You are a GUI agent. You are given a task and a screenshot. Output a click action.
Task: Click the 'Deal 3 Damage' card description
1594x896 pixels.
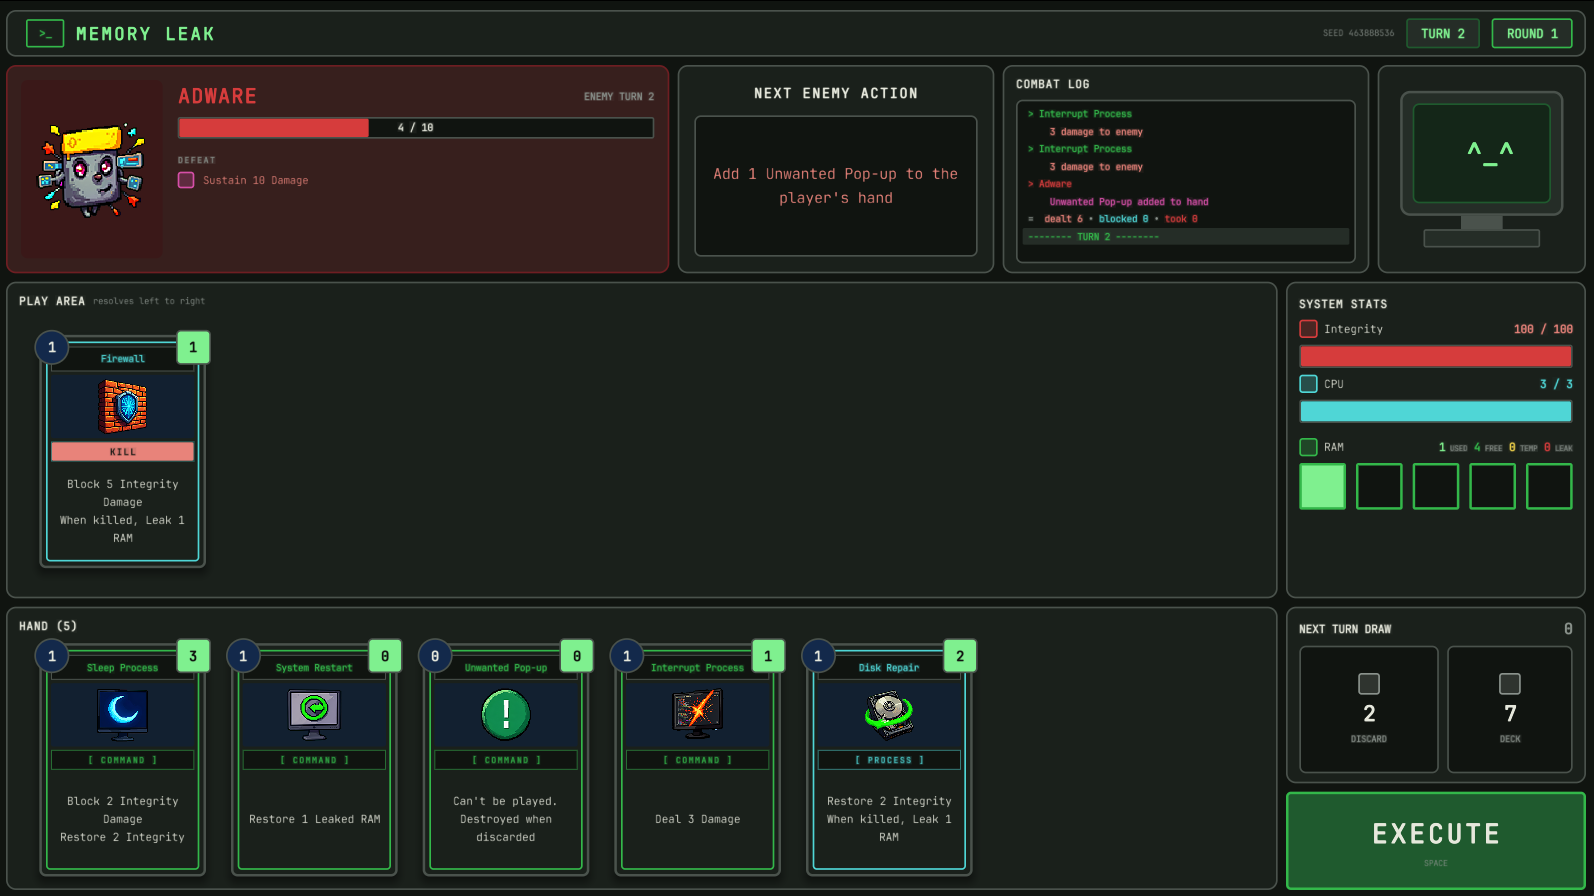coord(698,819)
